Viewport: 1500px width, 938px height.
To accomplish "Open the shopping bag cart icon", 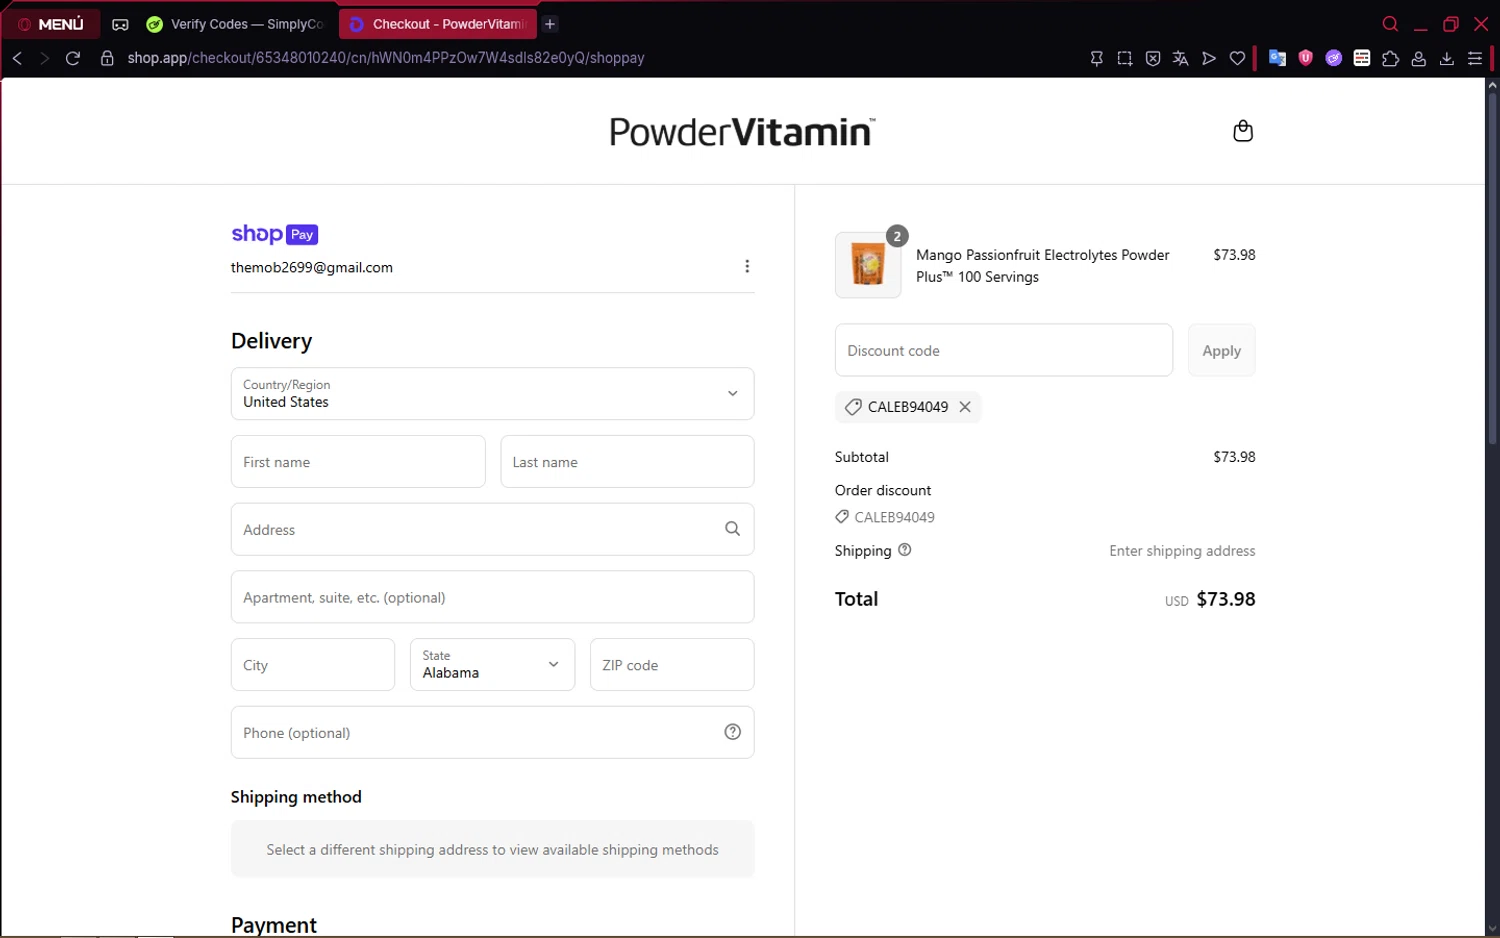I will (x=1243, y=131).
